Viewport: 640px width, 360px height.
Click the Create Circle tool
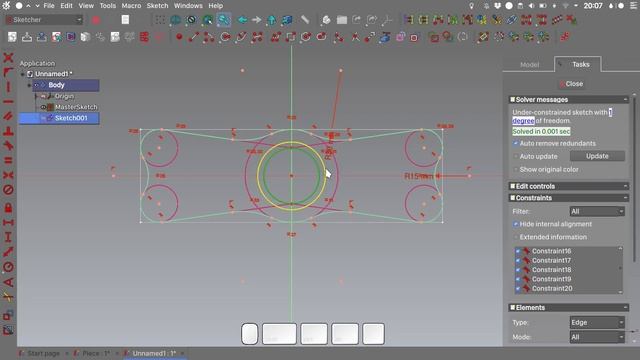click(225, 37)
